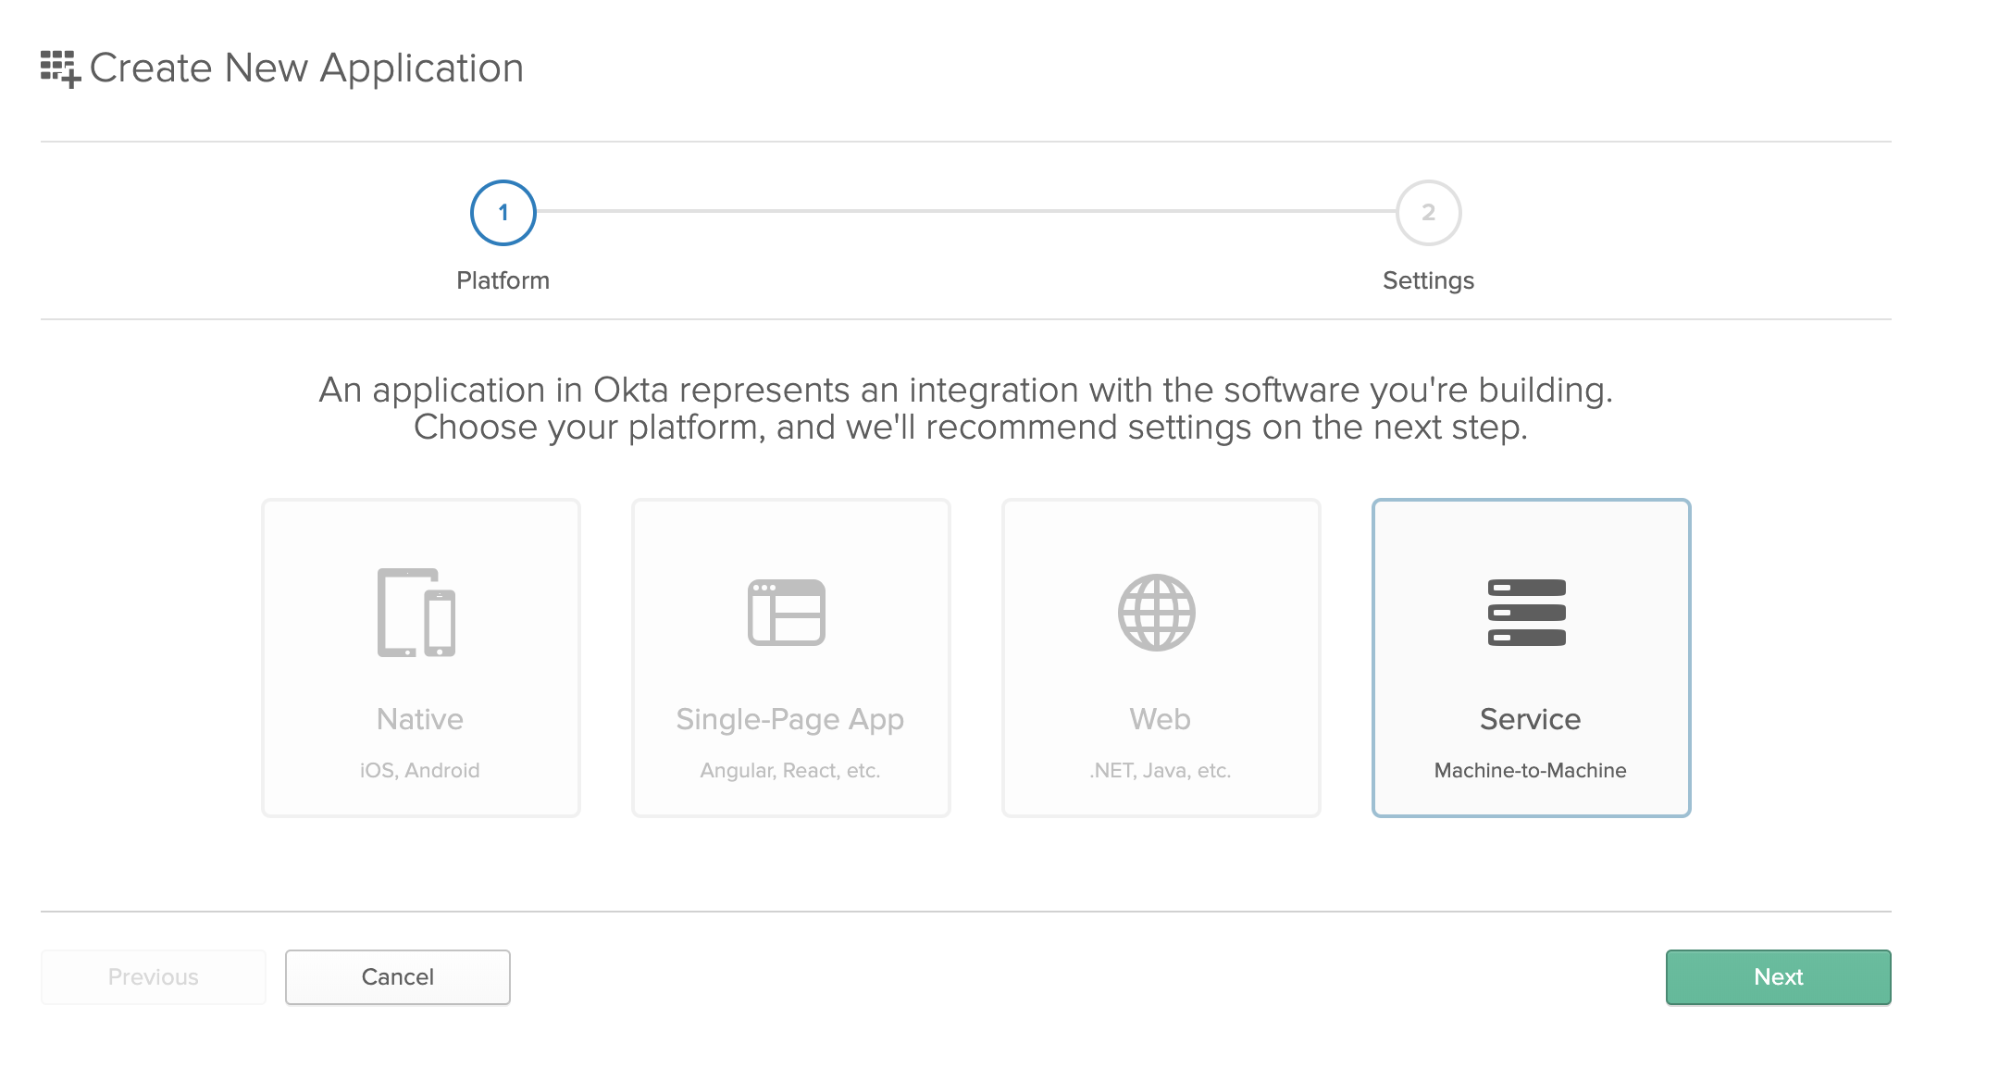
Task: Cancel the application creation
Action: (x=397, y=977)
